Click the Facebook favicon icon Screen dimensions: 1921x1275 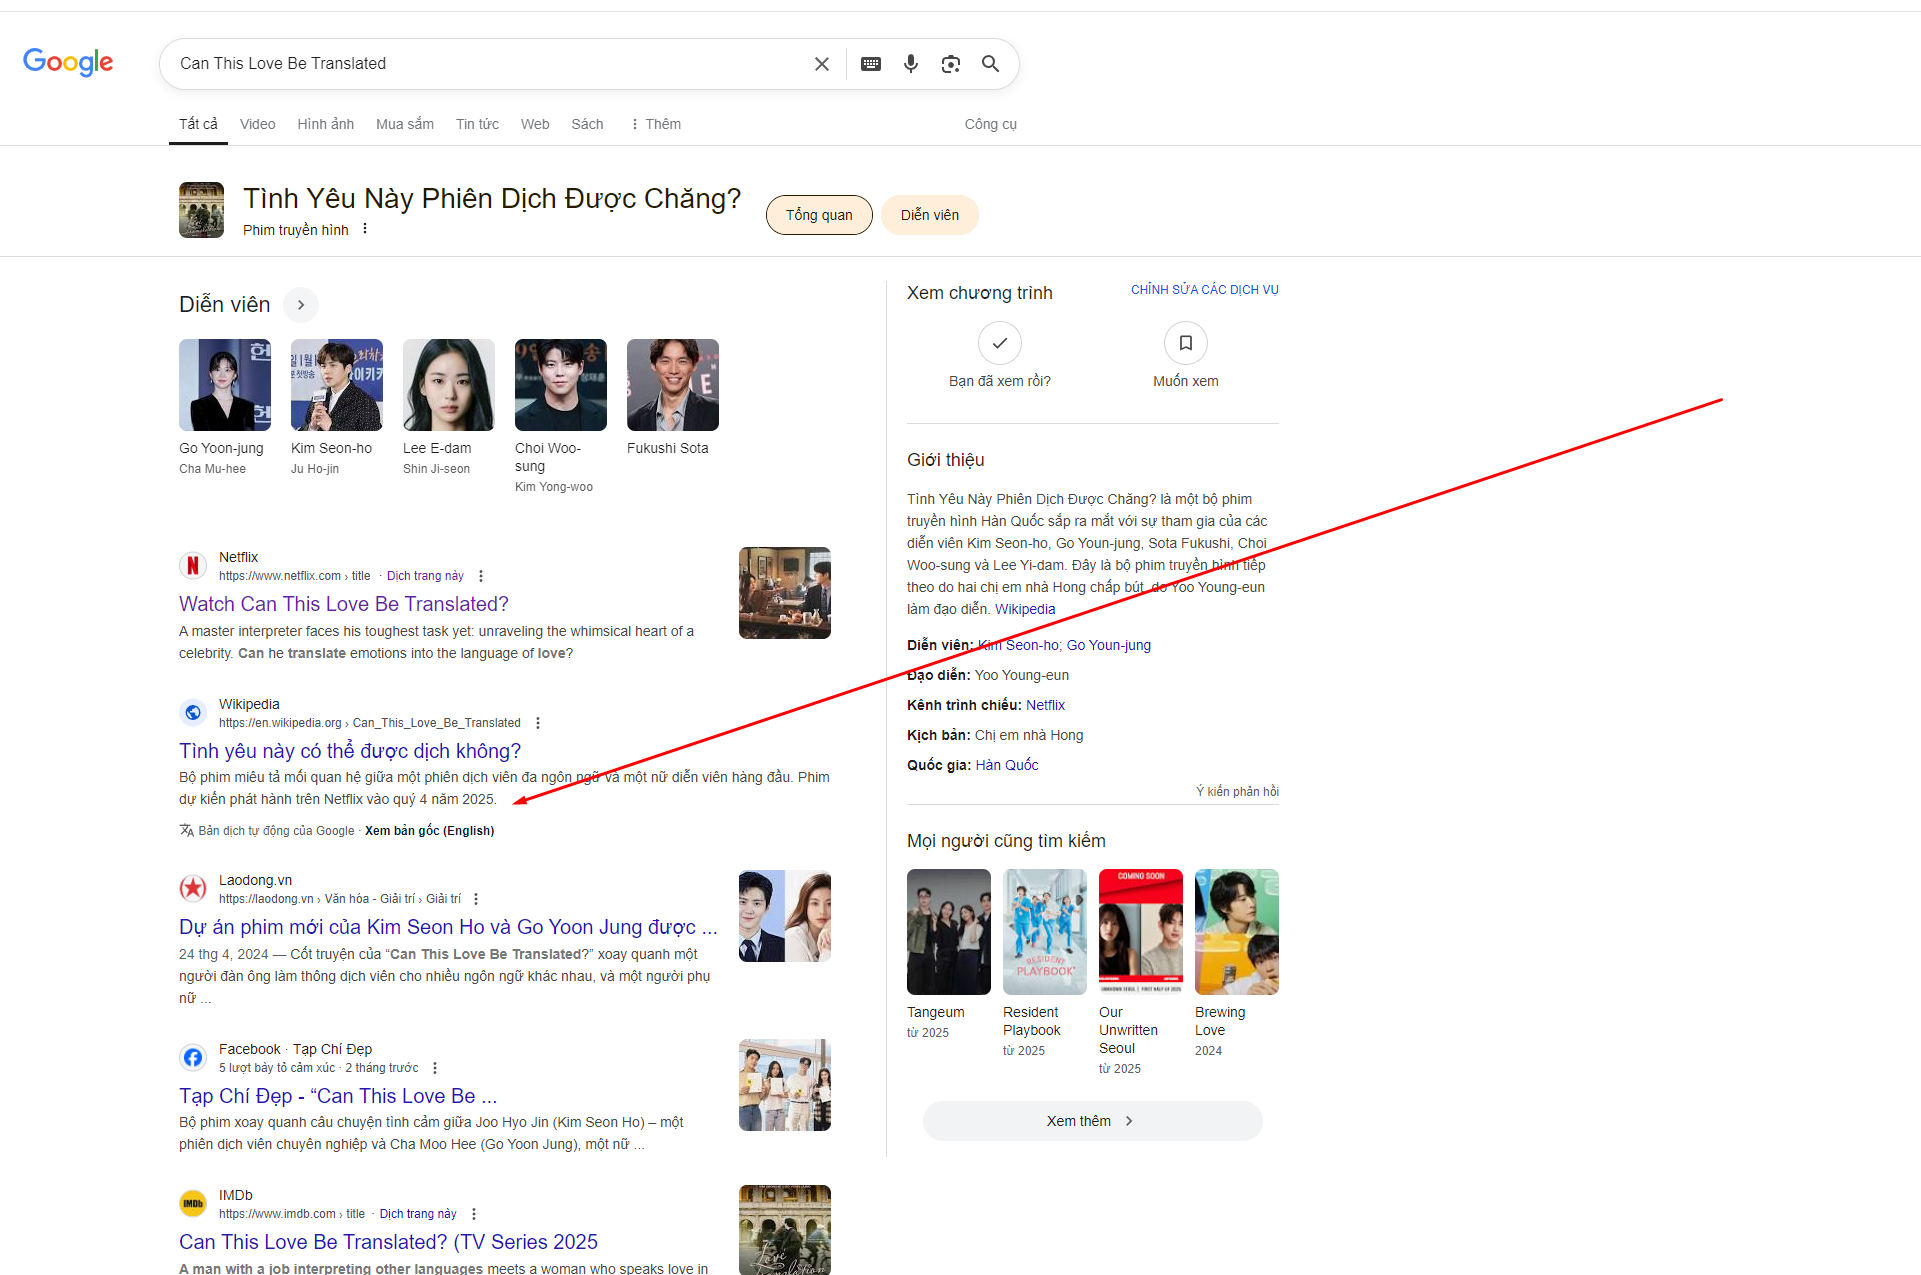pos(193,1057)
